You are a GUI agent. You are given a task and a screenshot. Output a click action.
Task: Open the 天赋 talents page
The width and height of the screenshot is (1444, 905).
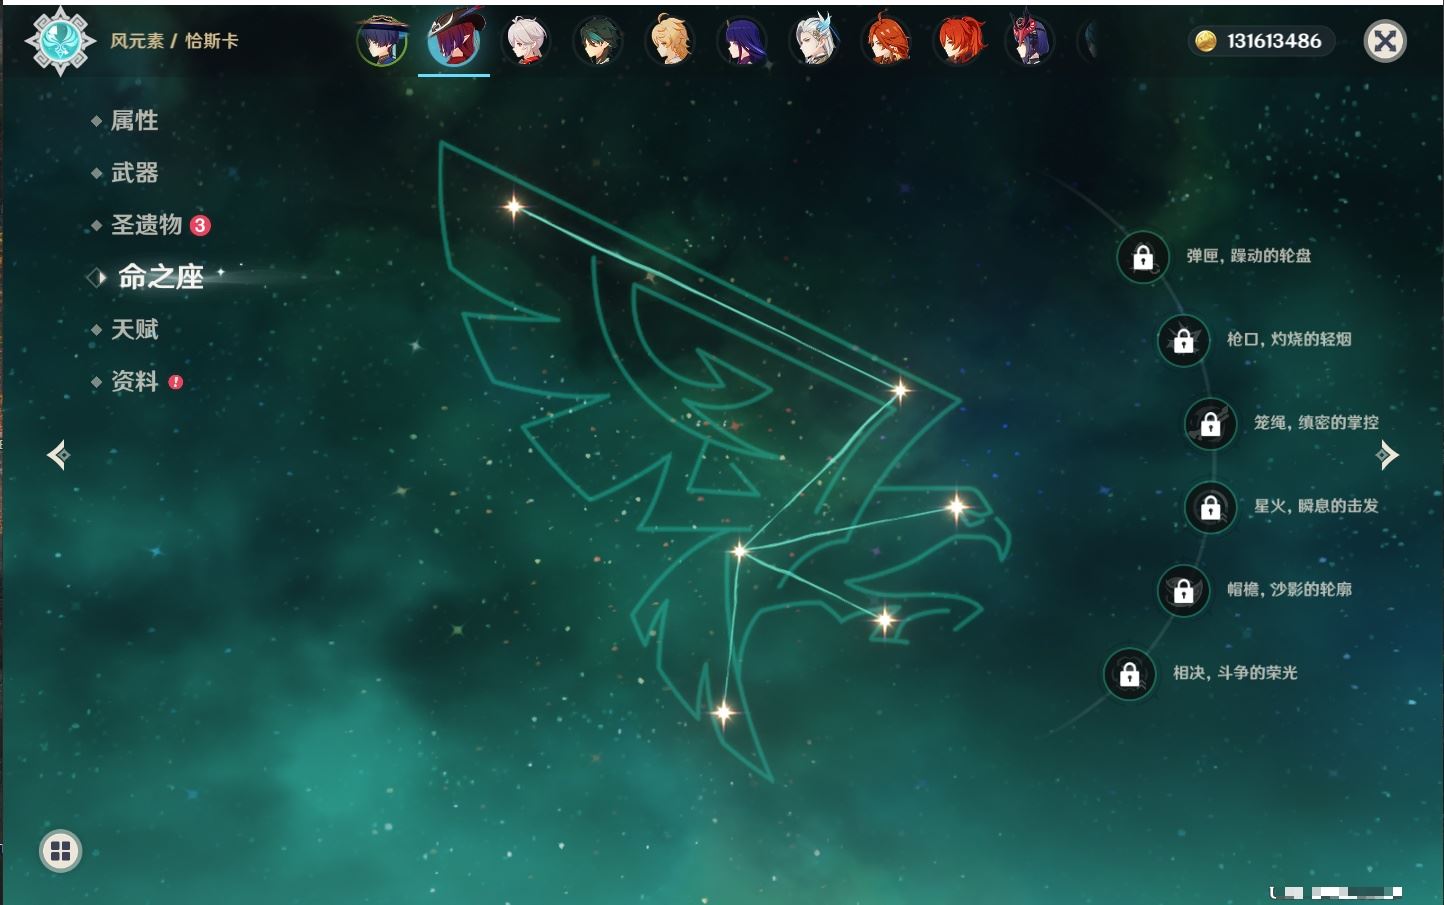tap(134, 329)
